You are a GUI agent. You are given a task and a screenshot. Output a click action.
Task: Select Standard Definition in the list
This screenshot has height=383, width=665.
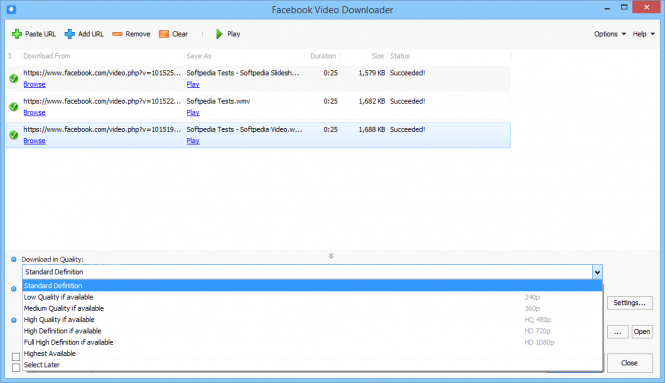312,285
